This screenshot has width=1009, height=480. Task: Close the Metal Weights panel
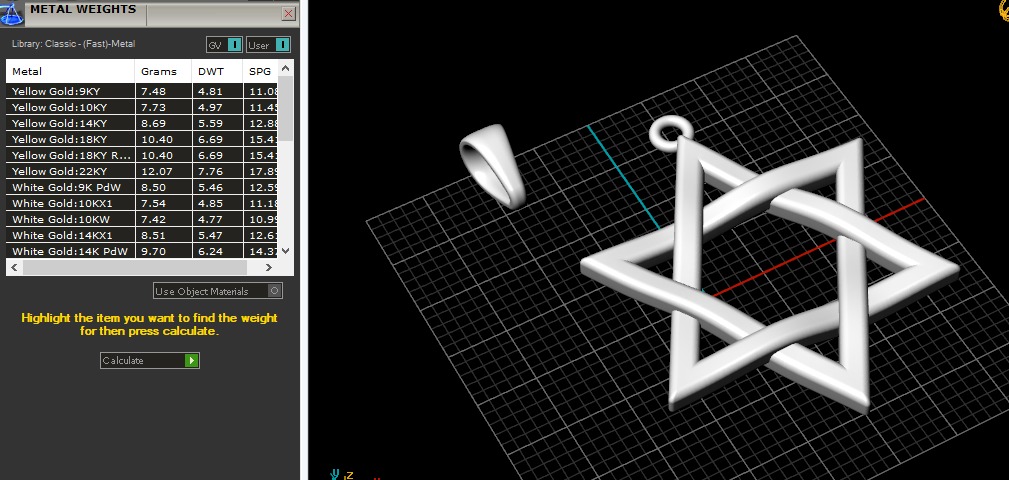point(289,13)
